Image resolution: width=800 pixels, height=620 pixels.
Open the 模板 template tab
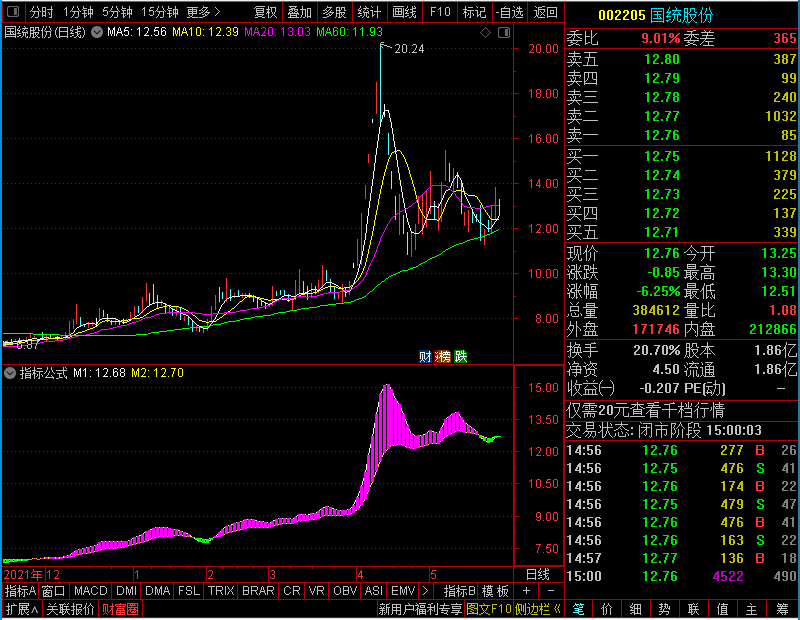click(x=495, y=591)
